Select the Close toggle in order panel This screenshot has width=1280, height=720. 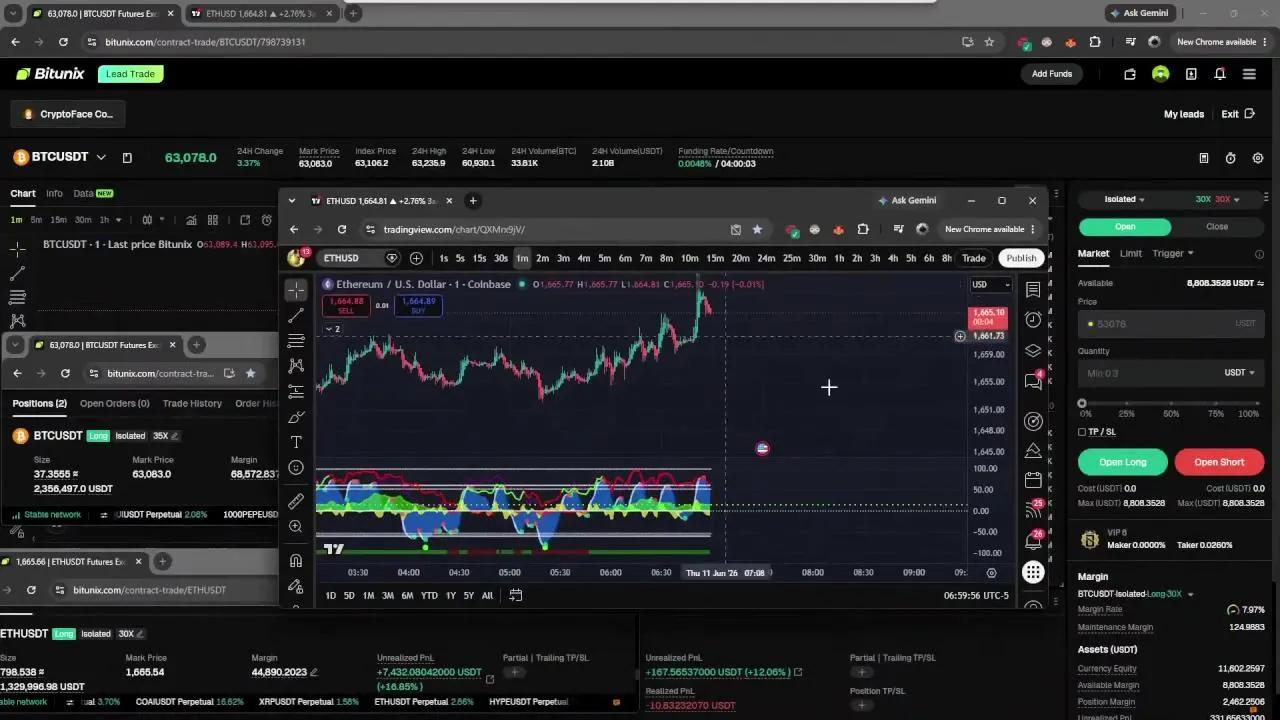click(1217, 226)
